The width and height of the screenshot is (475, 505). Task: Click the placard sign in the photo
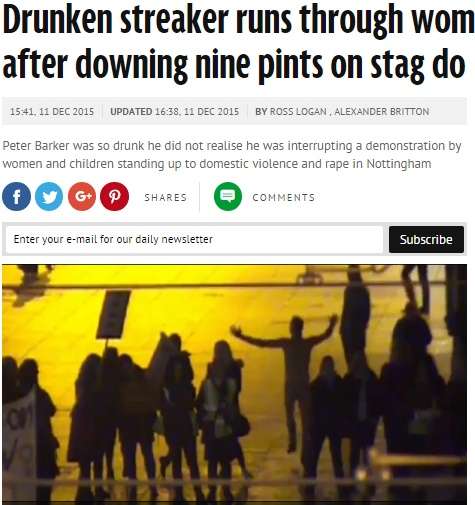coord(113,314)
